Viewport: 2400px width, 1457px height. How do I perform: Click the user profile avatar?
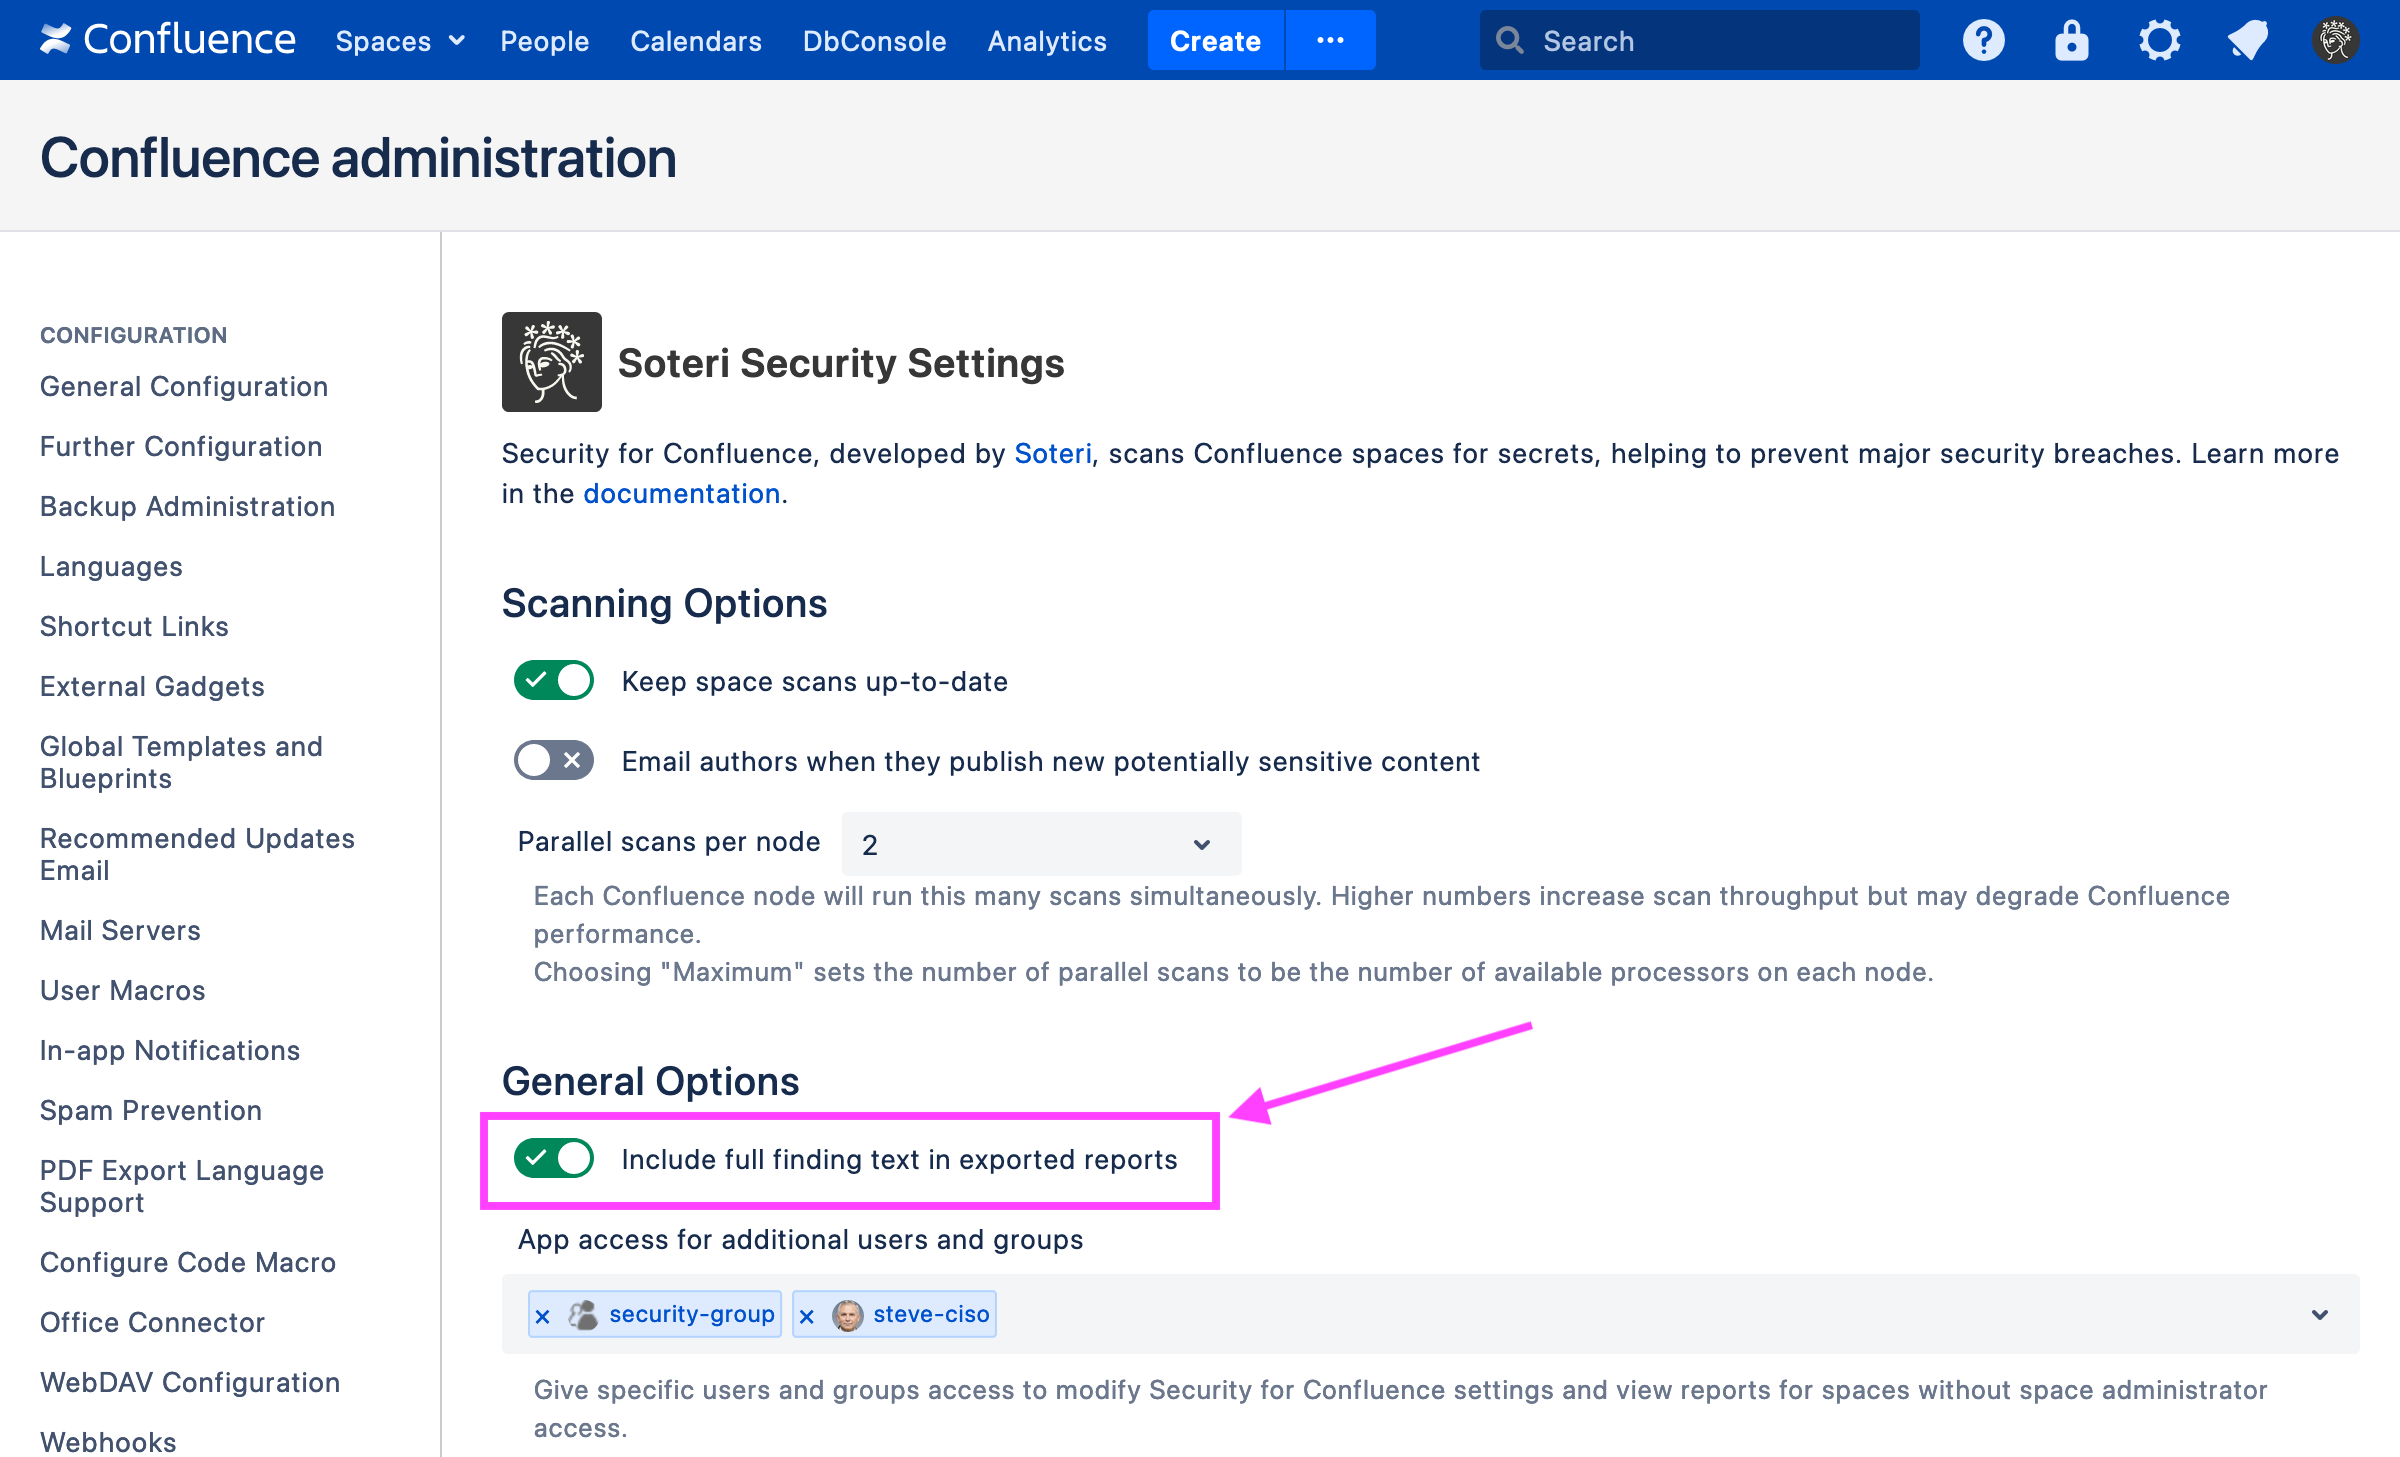(2335, 40)
